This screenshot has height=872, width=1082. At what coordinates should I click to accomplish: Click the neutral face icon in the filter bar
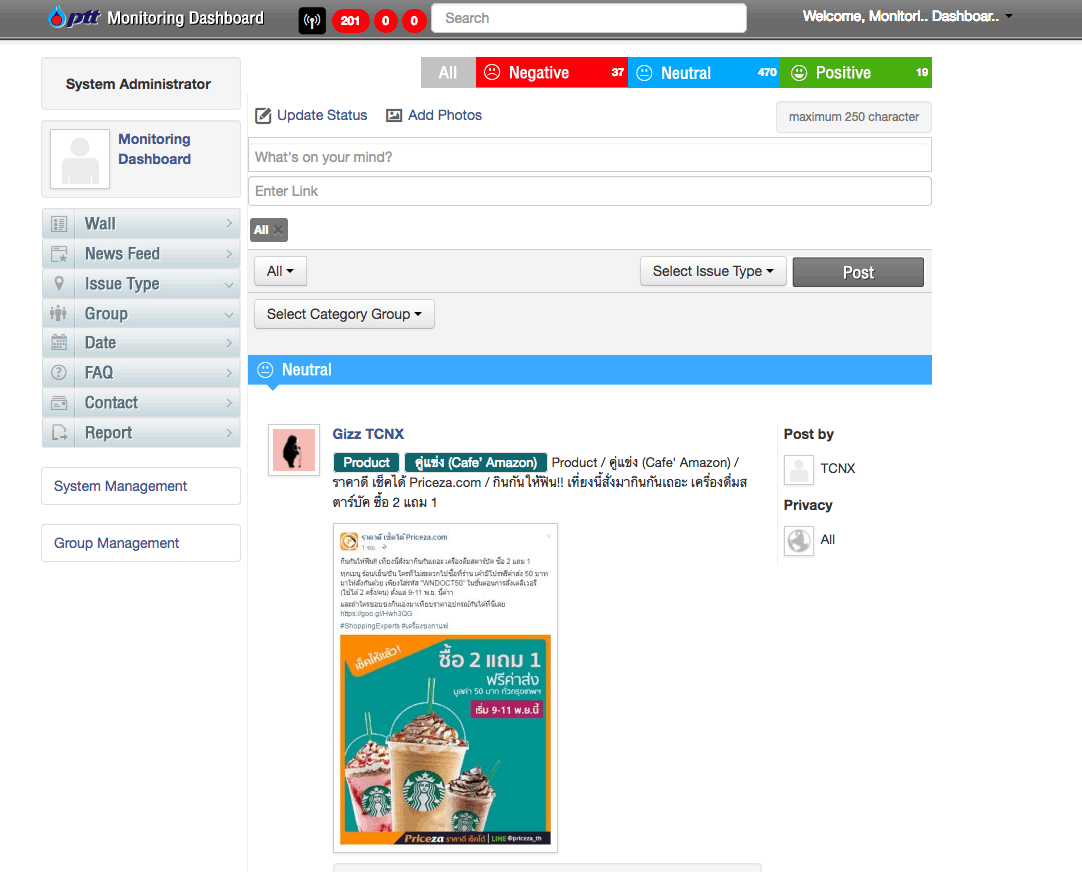tap(644, 73)
